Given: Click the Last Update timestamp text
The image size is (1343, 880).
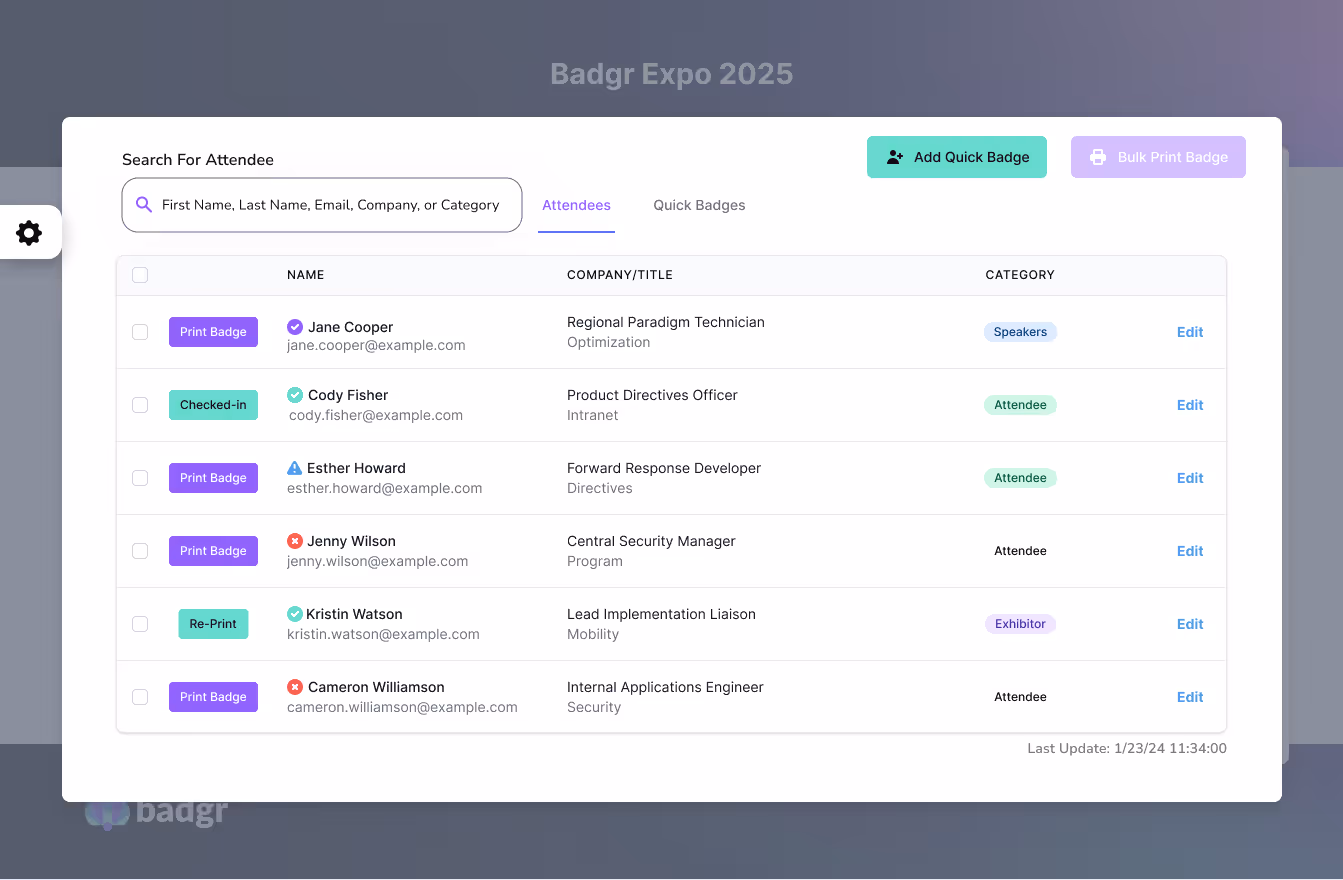Looking at the screenshot, I should [x=1127, y=748].
